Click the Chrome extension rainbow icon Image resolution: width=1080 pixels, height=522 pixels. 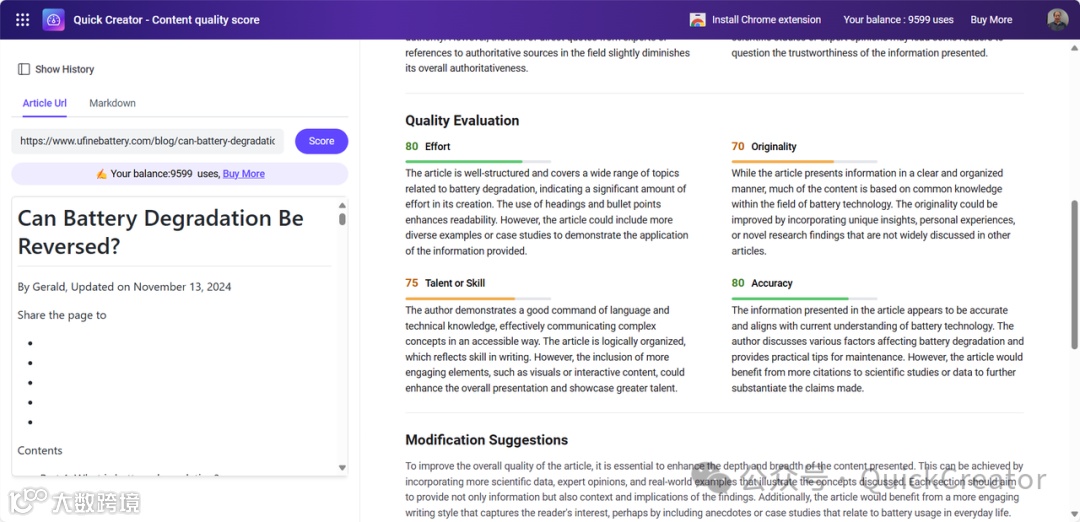[697, 20]
